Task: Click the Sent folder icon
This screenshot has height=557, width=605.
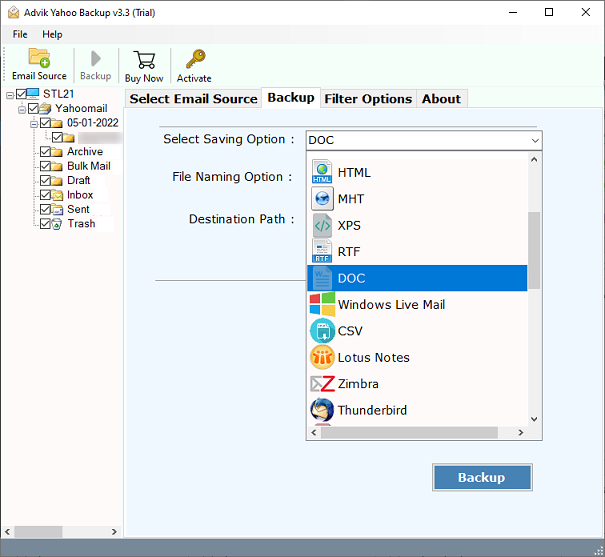Action: pyautogui.click(x=57, y=209)
